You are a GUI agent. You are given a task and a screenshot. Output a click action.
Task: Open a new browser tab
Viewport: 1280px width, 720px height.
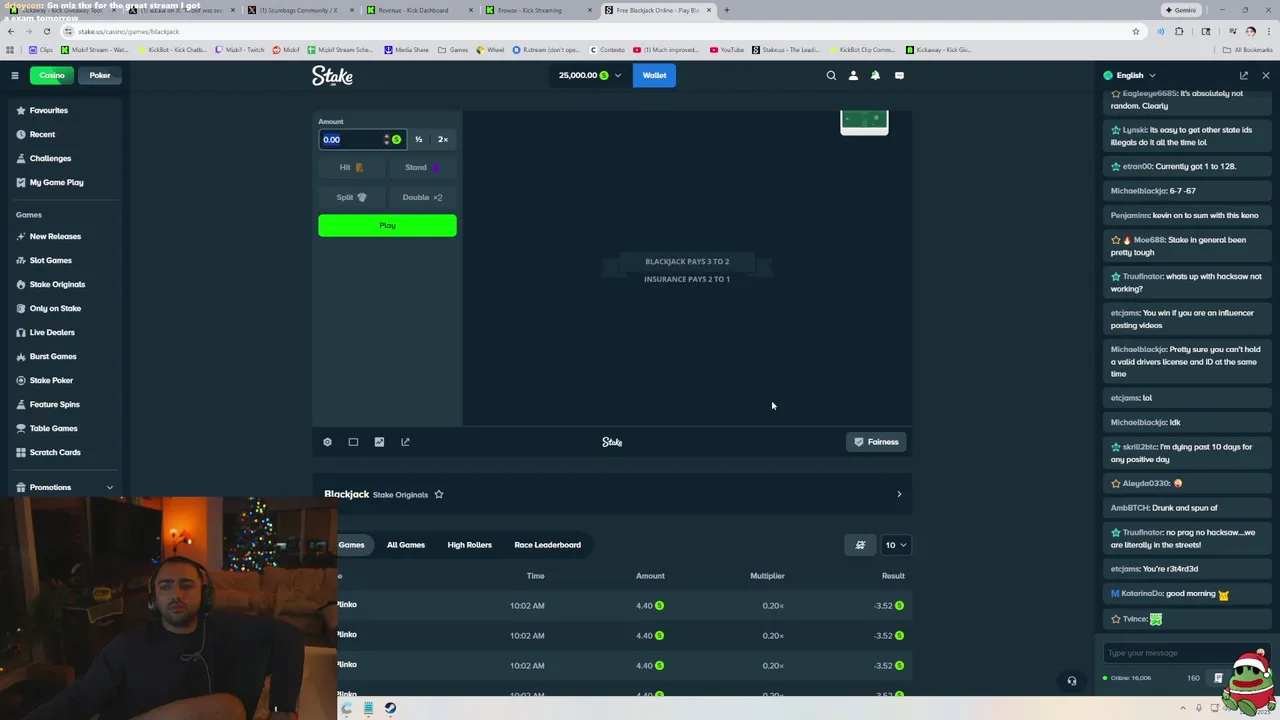tap(727, 10)
